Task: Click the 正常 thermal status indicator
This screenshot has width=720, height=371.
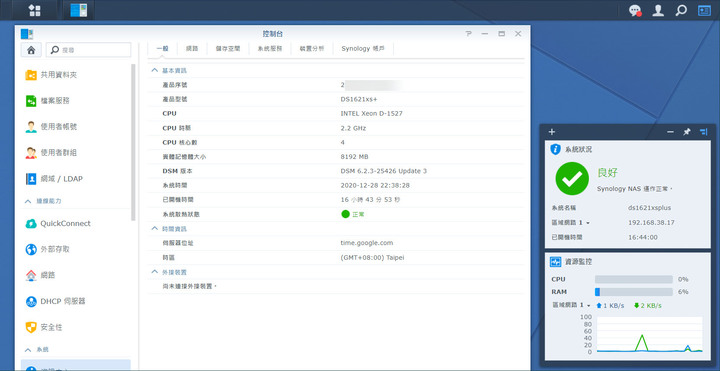Action: click(353, 214)
